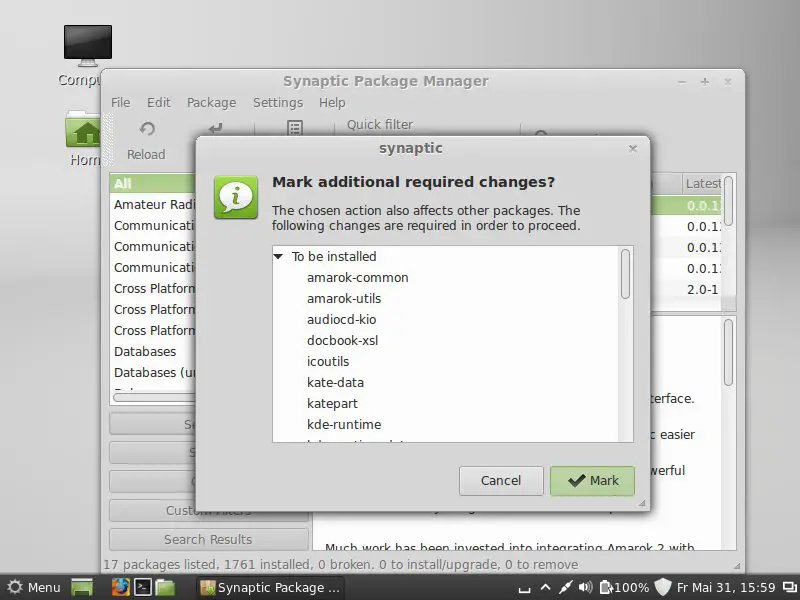This screenshot has width=800, height=600.
Task: Click the clock showing Fr Mai 31, 15:59
Action: [x=726, y=588]
